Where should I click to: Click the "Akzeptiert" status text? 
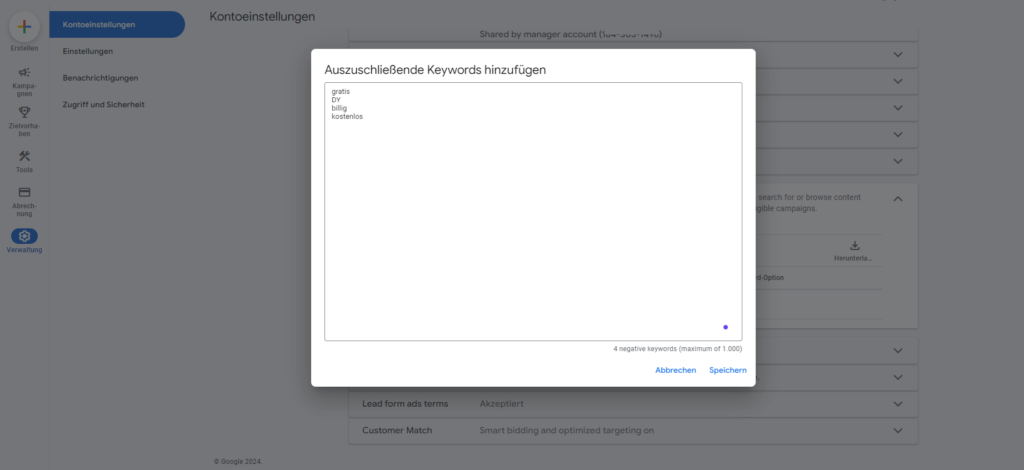502,404
